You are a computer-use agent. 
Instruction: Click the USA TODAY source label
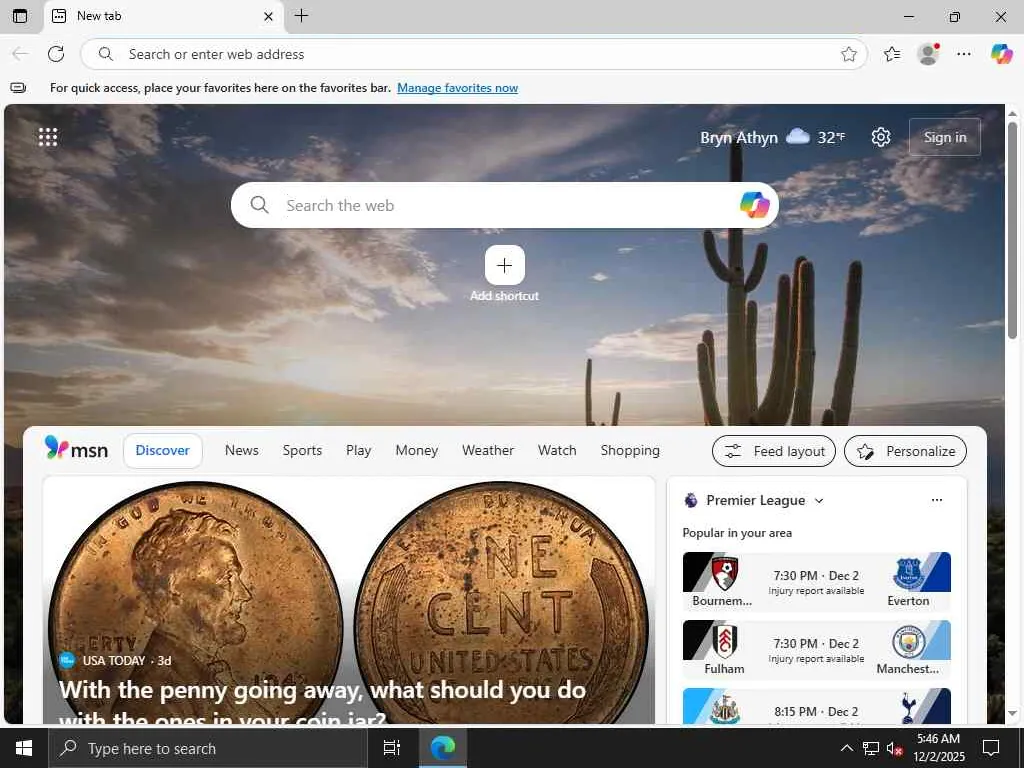(114, 661)
